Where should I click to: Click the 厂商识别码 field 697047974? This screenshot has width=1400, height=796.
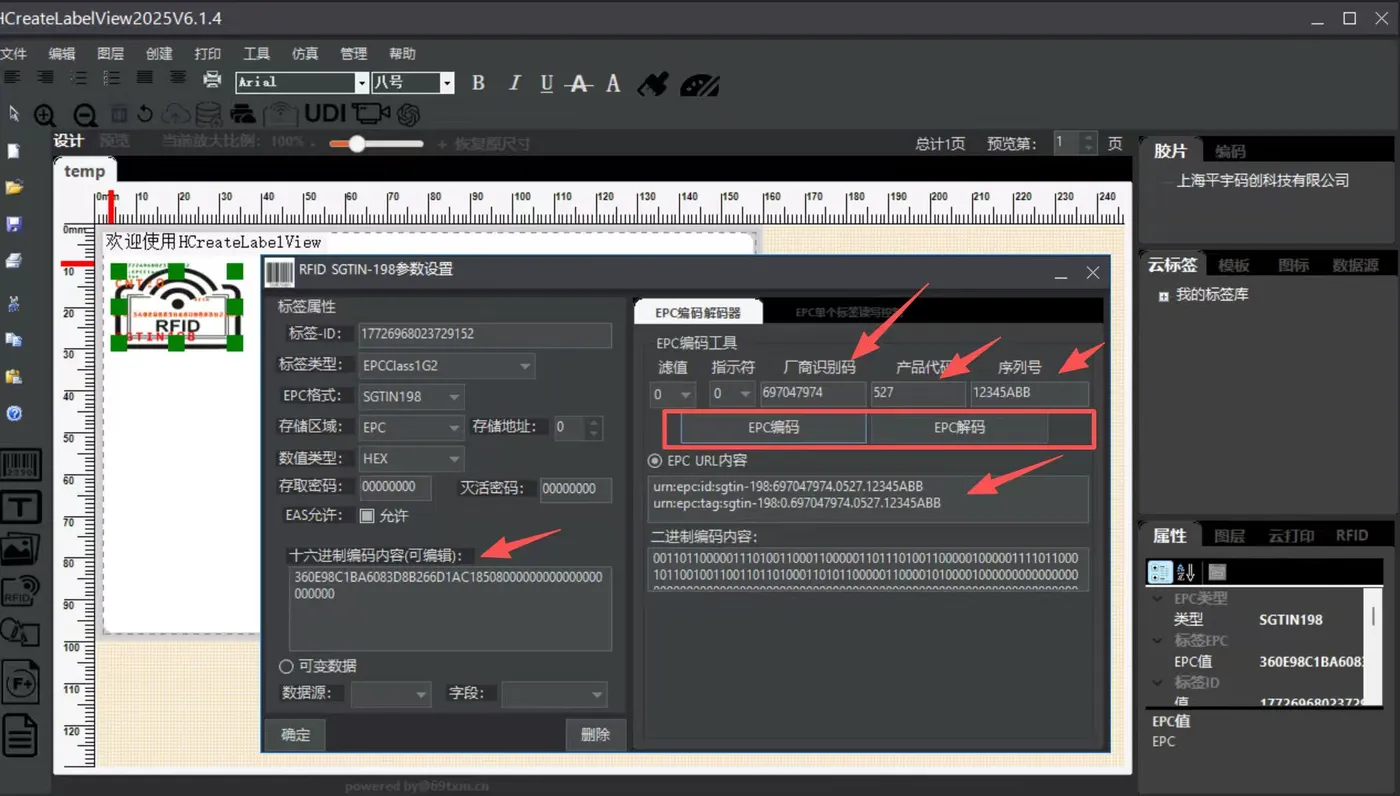[813, 393]
